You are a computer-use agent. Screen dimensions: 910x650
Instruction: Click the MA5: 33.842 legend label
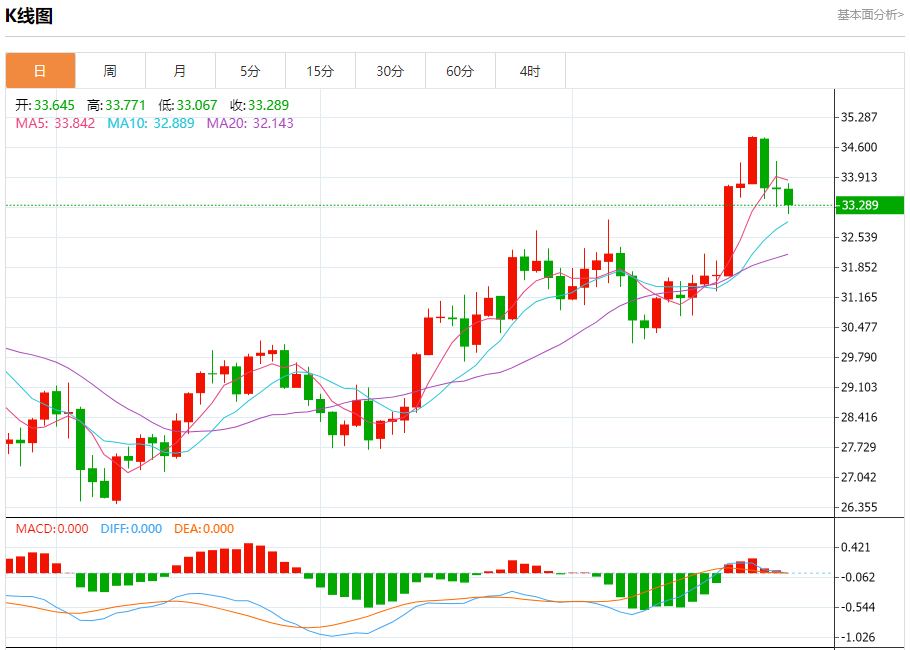(x=55, y=123)
